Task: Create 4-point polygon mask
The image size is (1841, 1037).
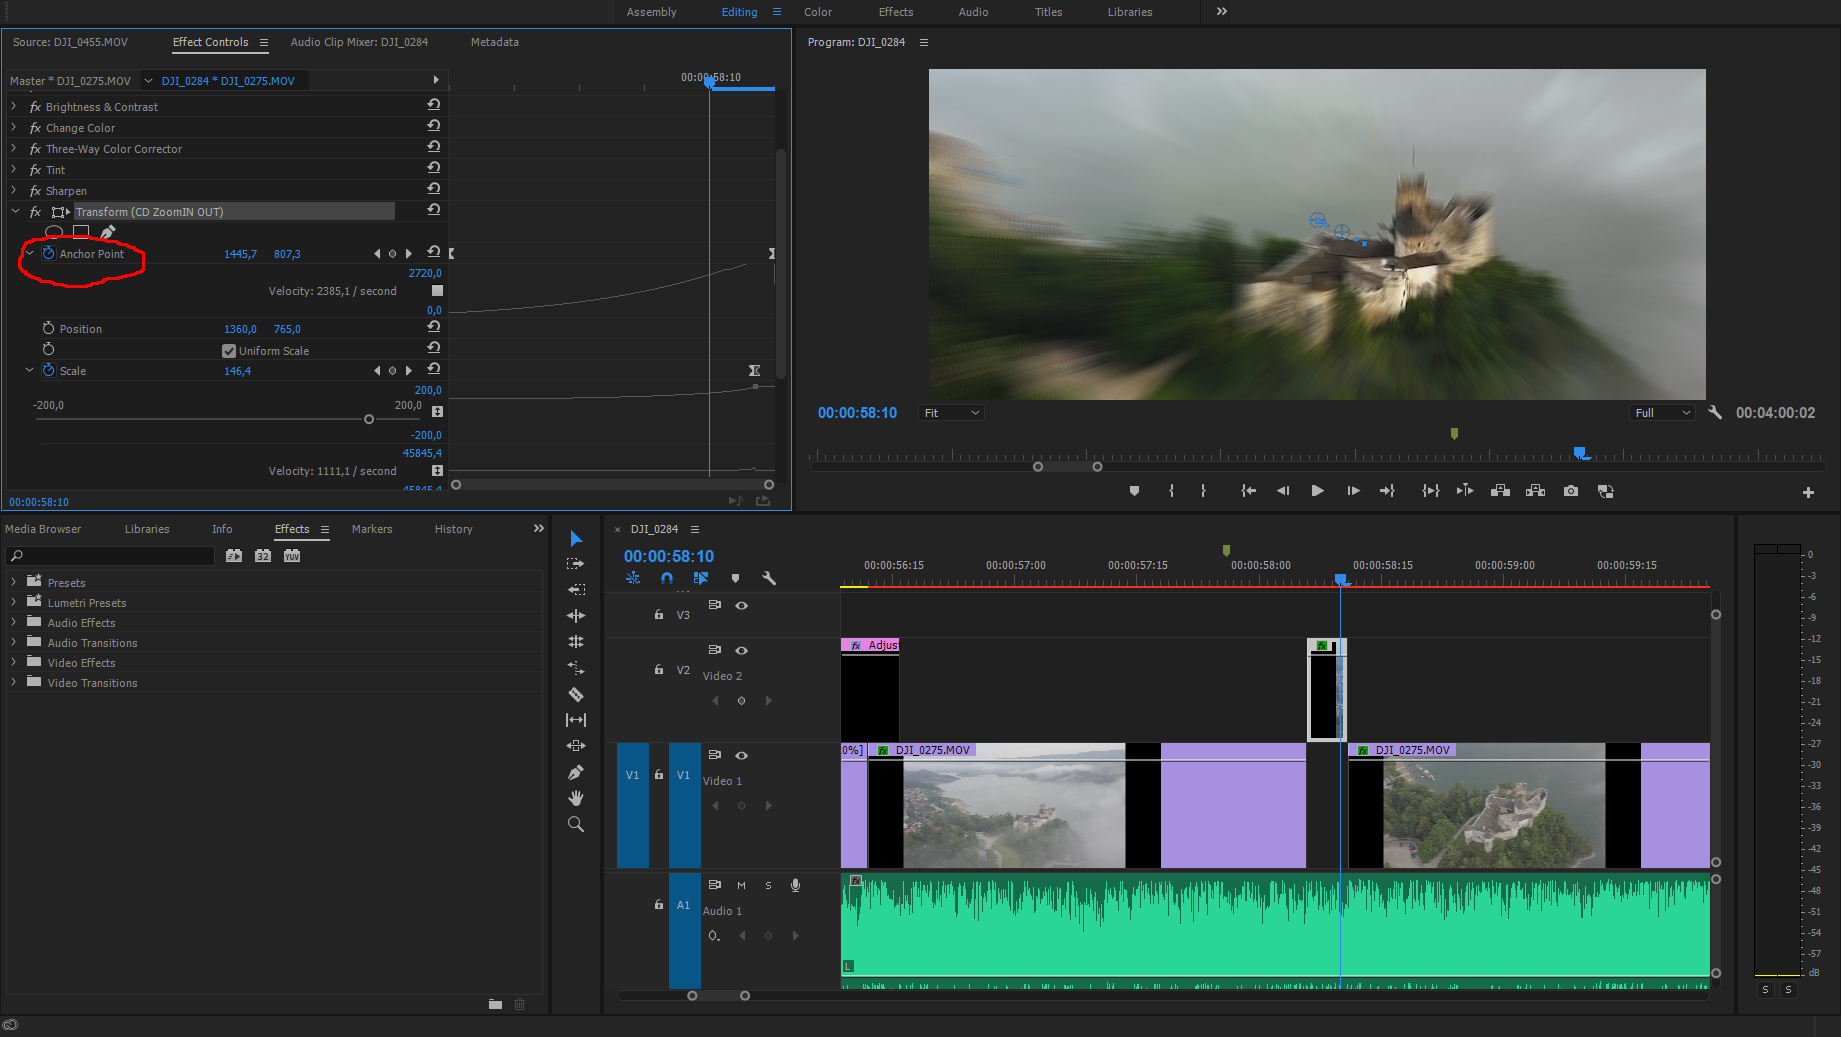Action: point(81,232)
